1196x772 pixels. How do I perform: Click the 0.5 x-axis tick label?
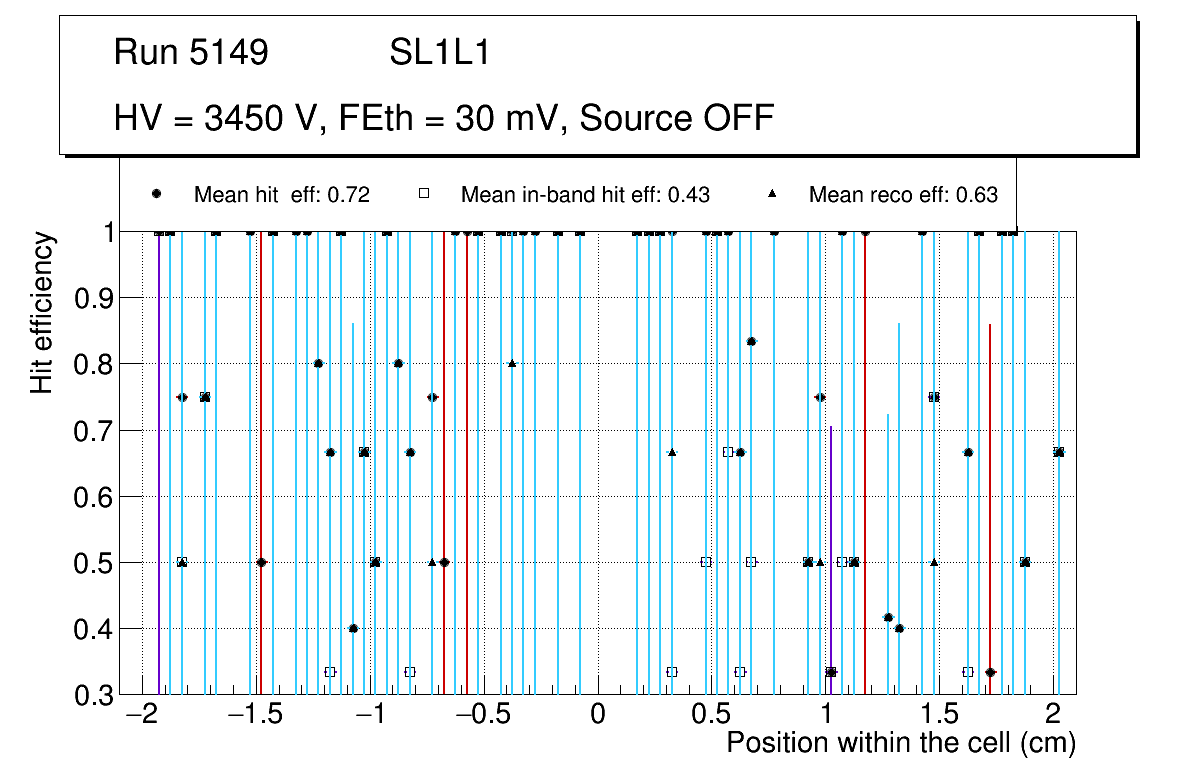coord(713,716)
